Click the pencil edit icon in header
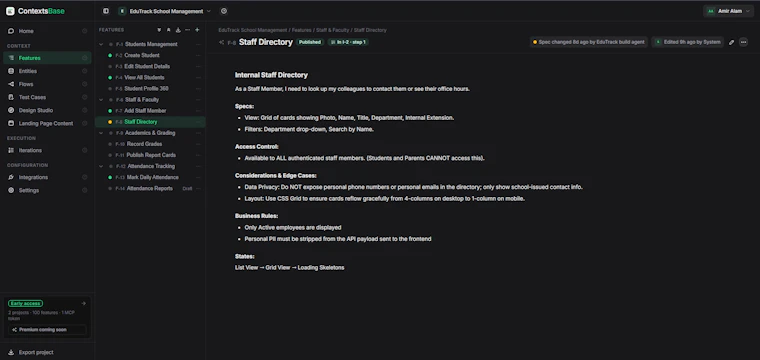The width and height of the screenshot is (760, 360). pos(731,42)
